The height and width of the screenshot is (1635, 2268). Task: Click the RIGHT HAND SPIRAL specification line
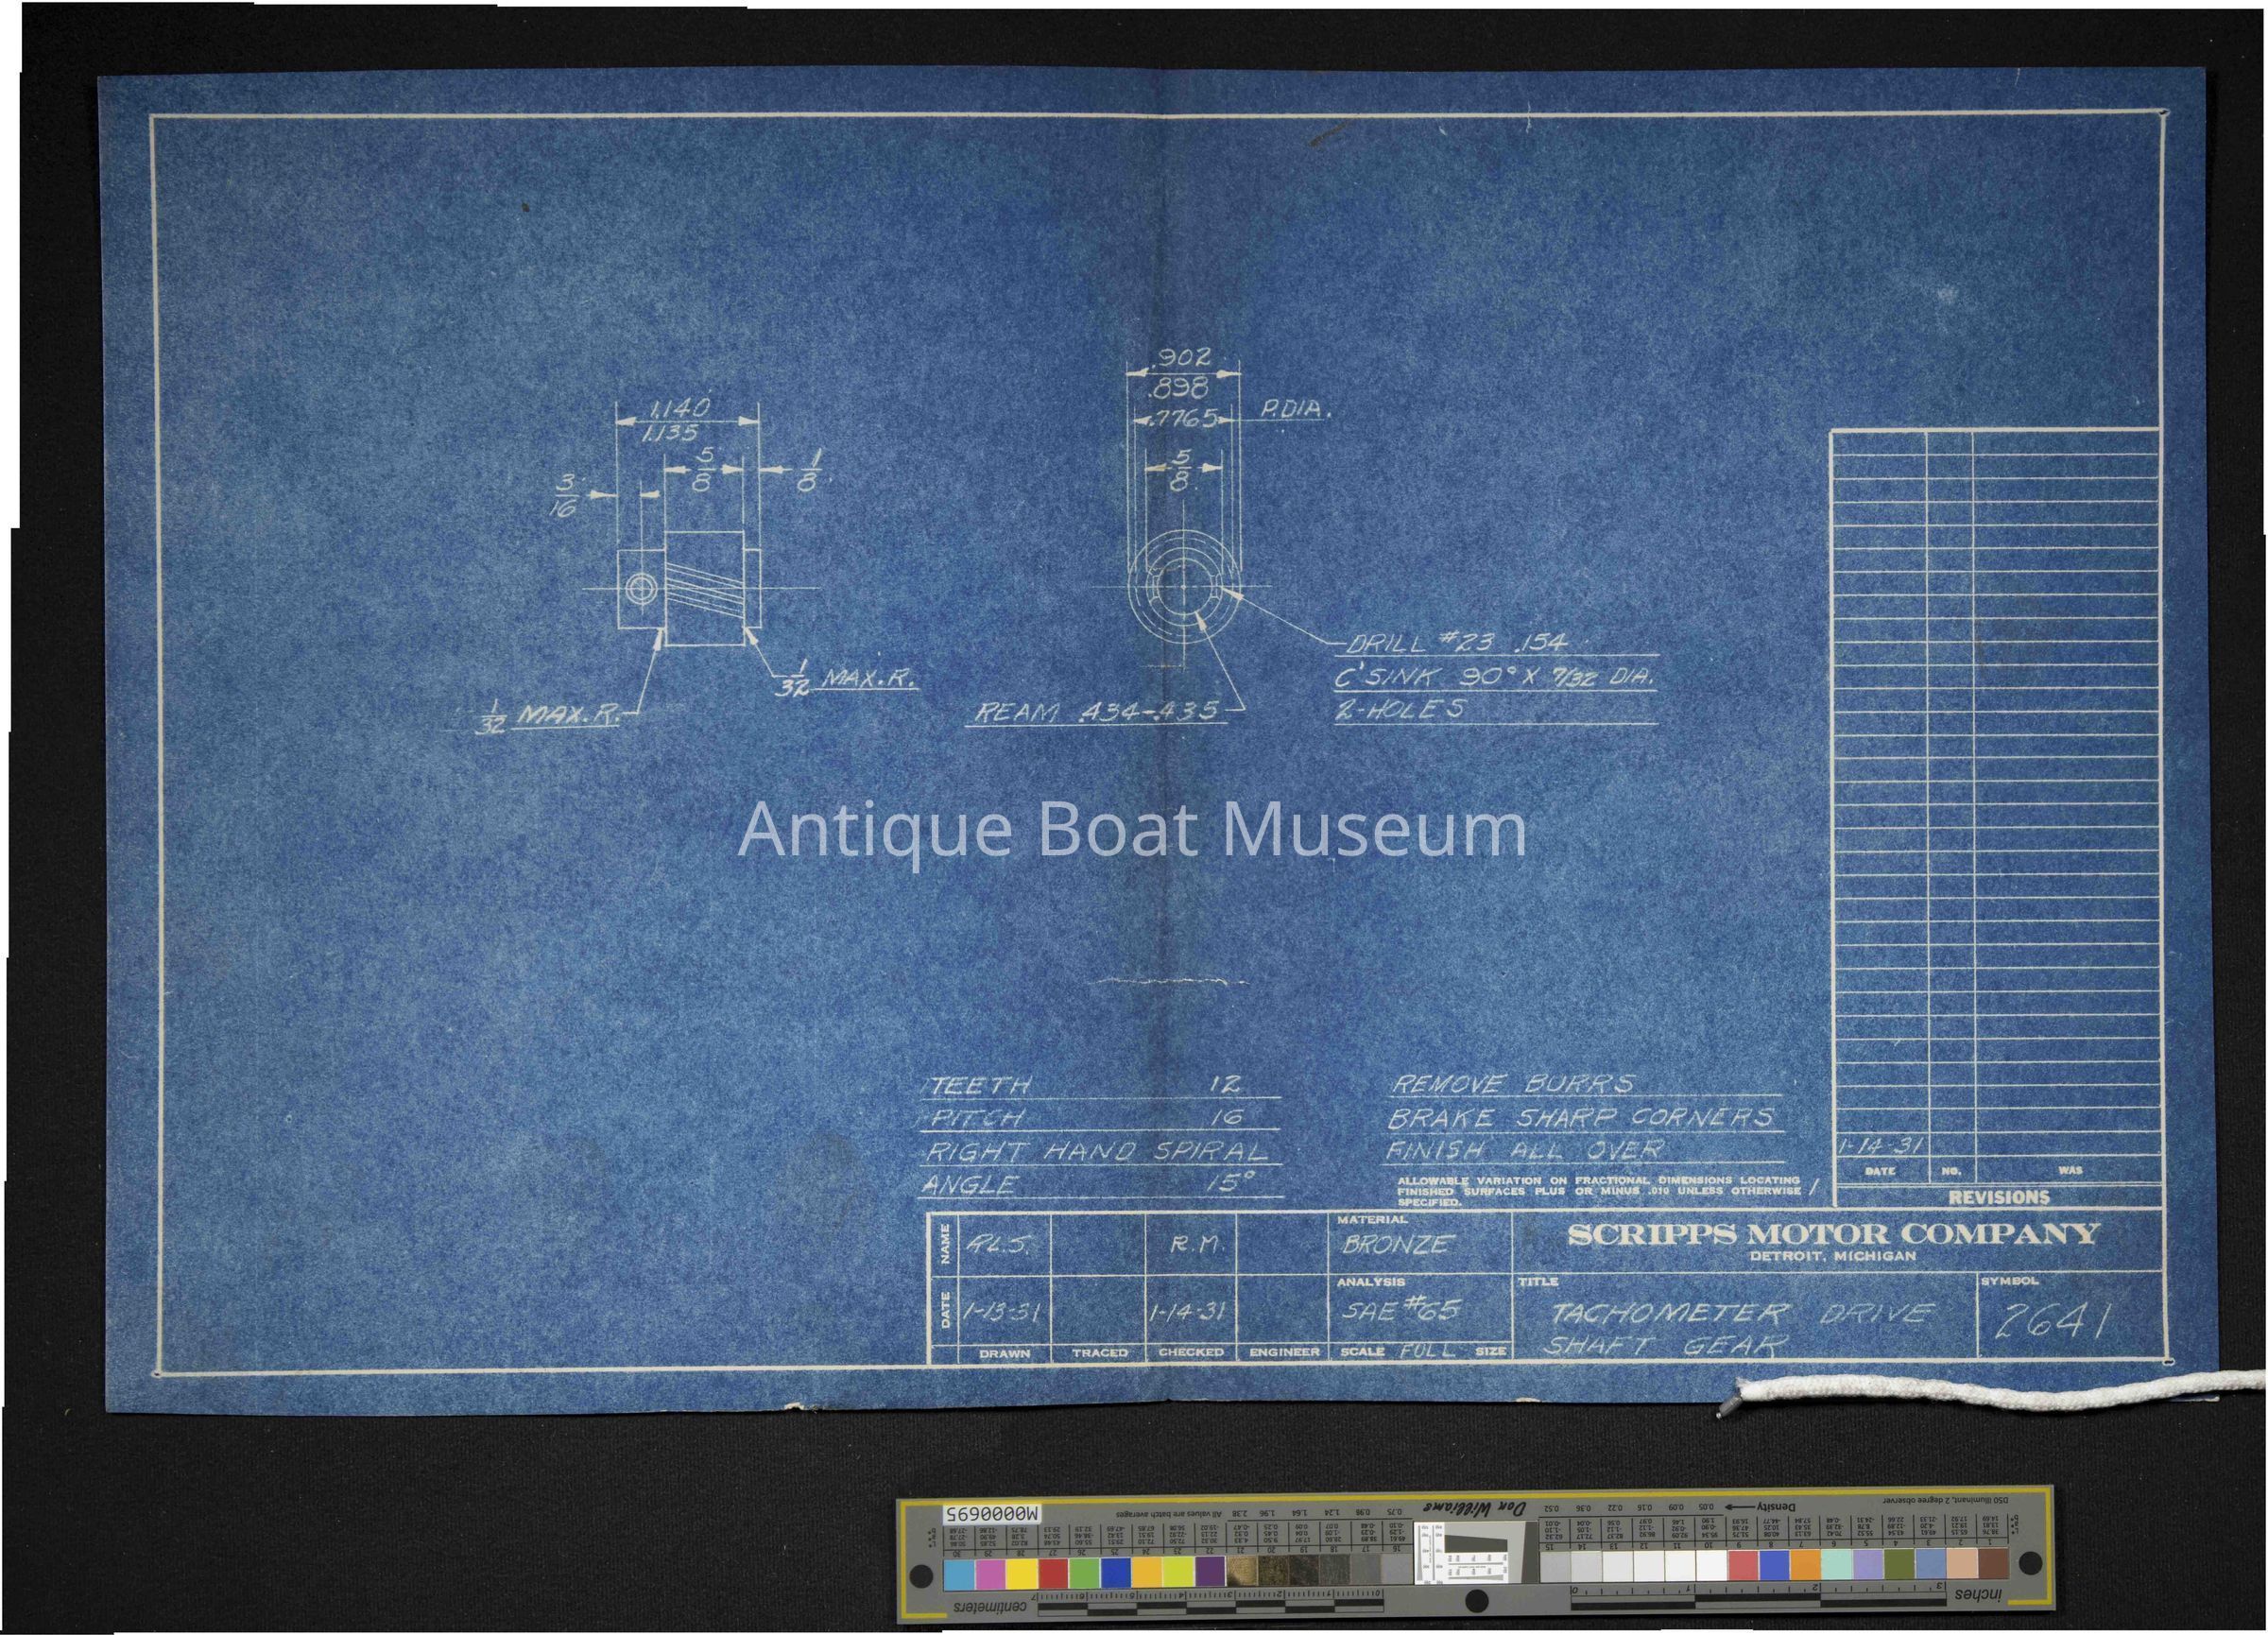1097,1152
